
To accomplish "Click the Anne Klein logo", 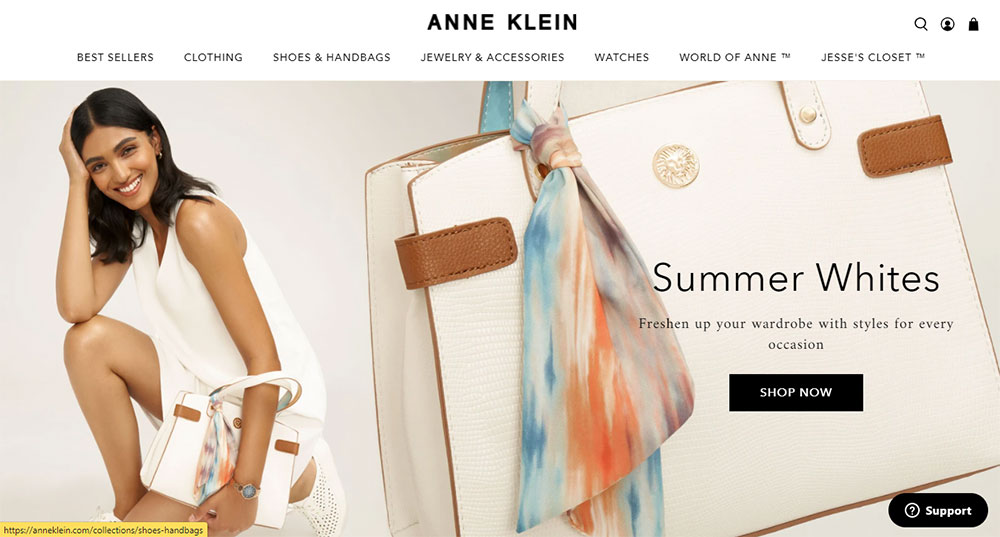I will [503, 22].
